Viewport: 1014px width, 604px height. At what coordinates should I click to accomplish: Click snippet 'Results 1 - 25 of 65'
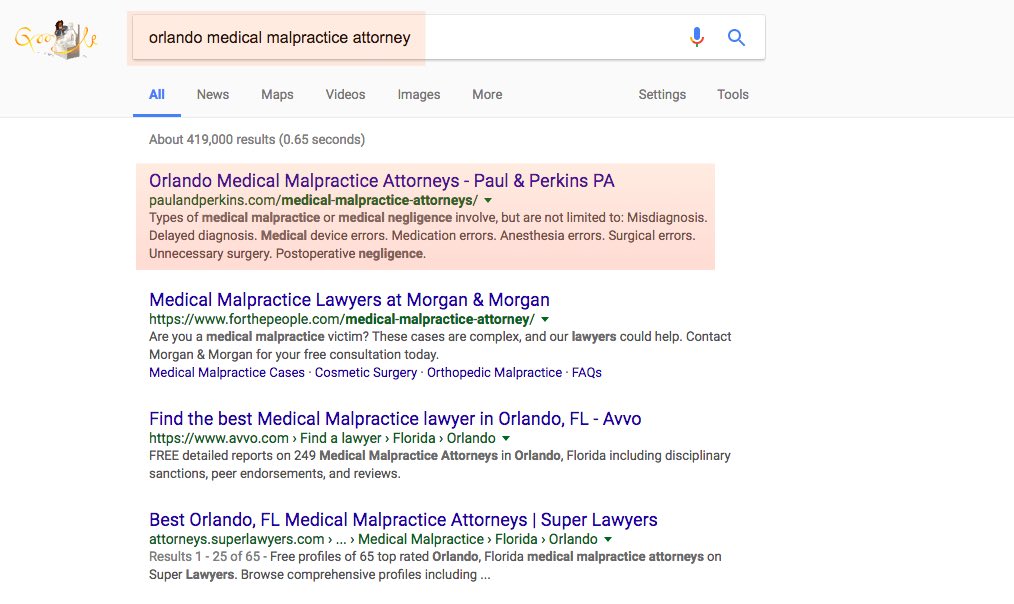coord(435,565)
